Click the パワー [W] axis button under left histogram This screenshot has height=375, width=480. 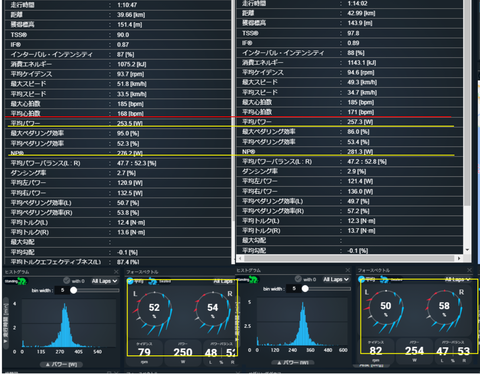[x=61, y=365]
